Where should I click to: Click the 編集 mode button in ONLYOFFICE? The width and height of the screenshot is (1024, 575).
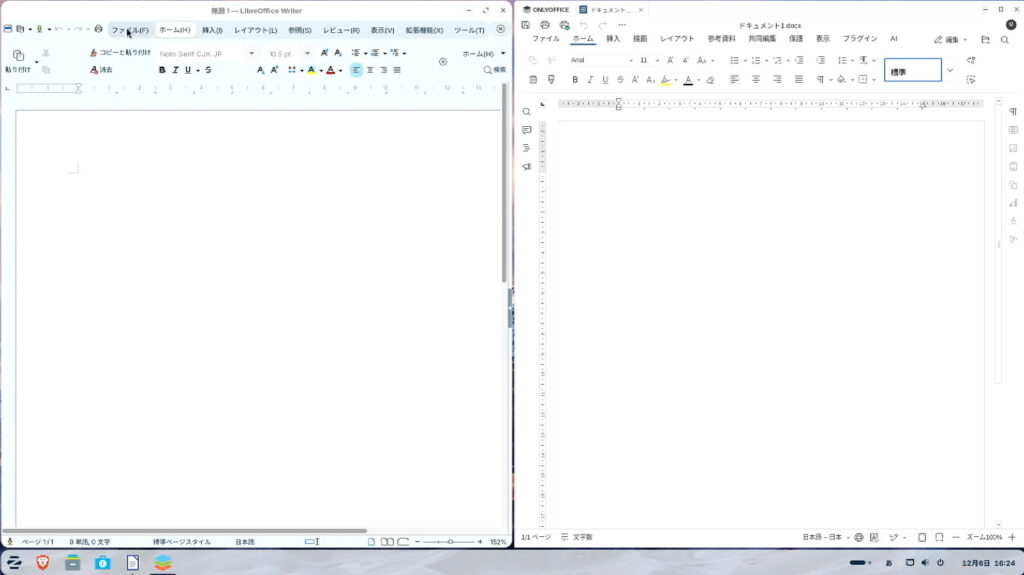951,40
